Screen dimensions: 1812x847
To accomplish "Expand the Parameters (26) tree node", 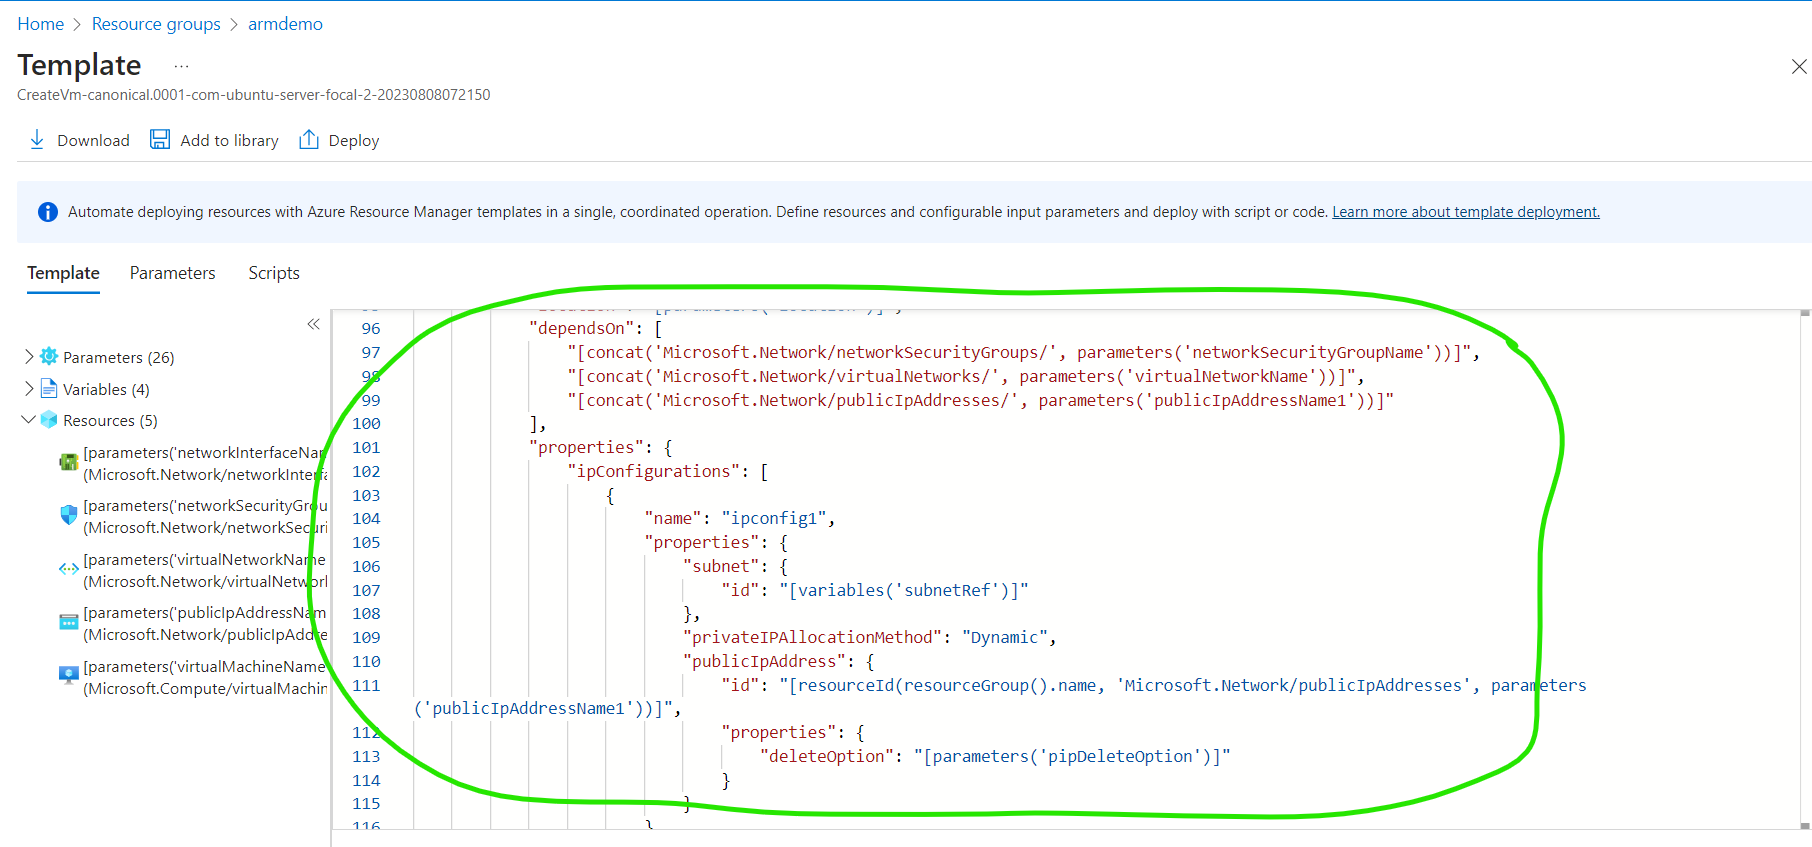I will point(29,357).
